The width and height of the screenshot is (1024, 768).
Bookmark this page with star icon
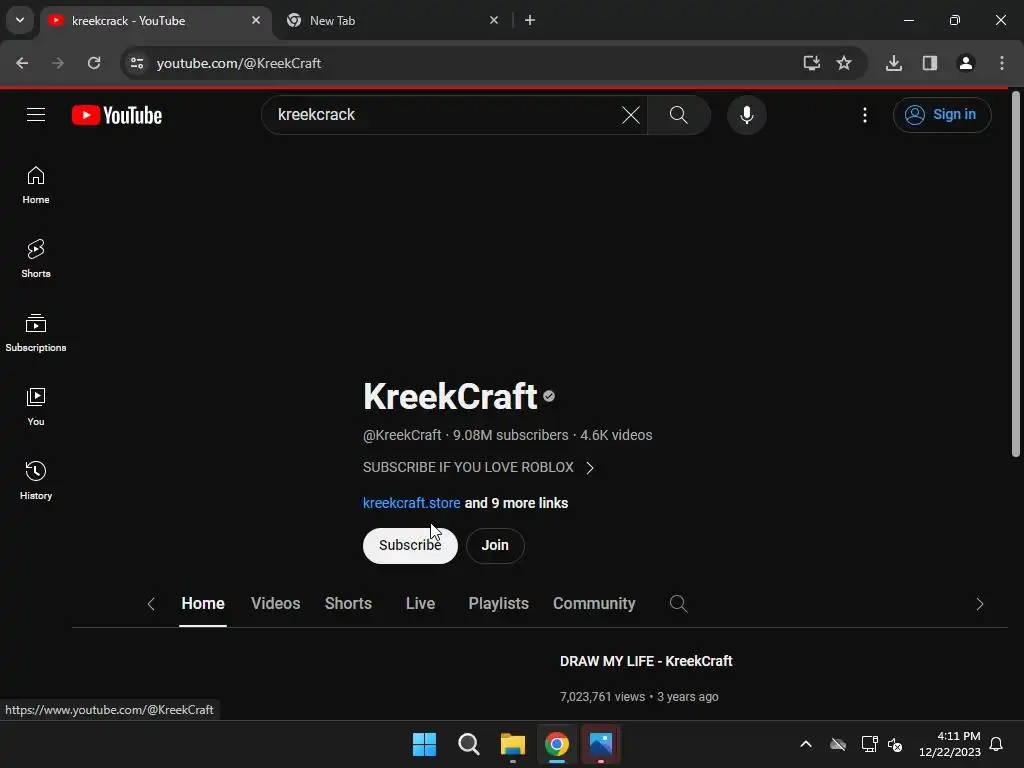tap(844, 63)
